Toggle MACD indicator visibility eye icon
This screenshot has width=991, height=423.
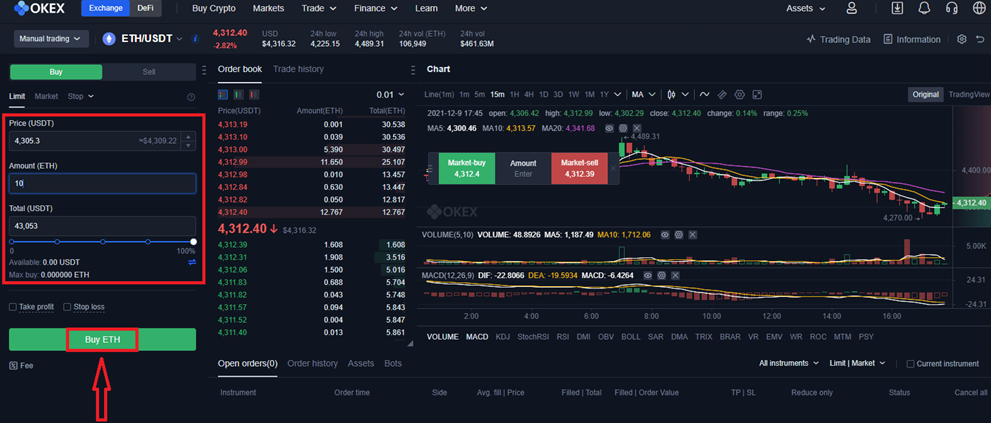pyautogui.click(x=648, y=276)
